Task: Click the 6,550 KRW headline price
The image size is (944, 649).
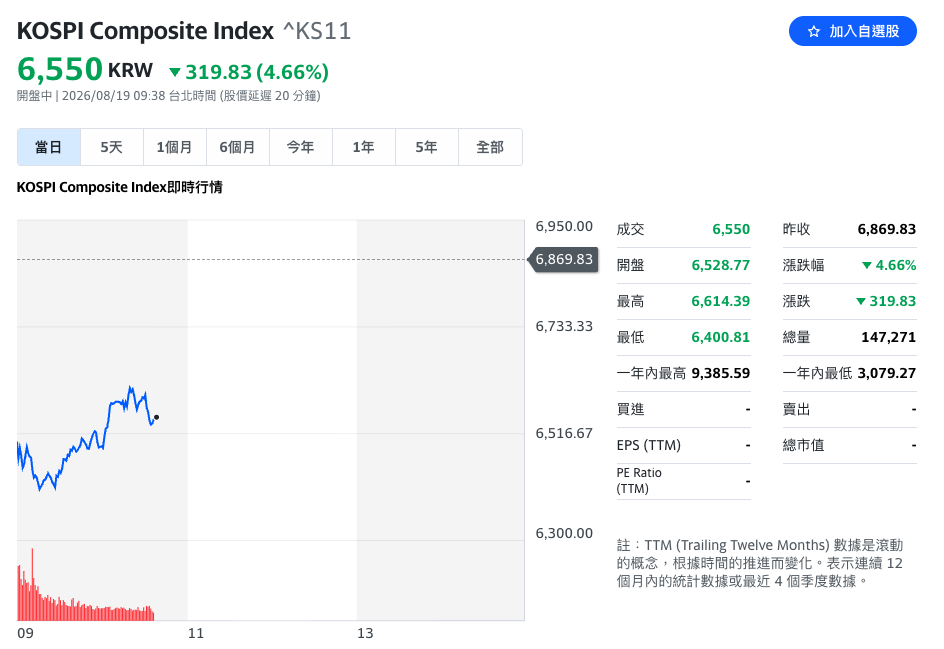Action: coord(85,69)
